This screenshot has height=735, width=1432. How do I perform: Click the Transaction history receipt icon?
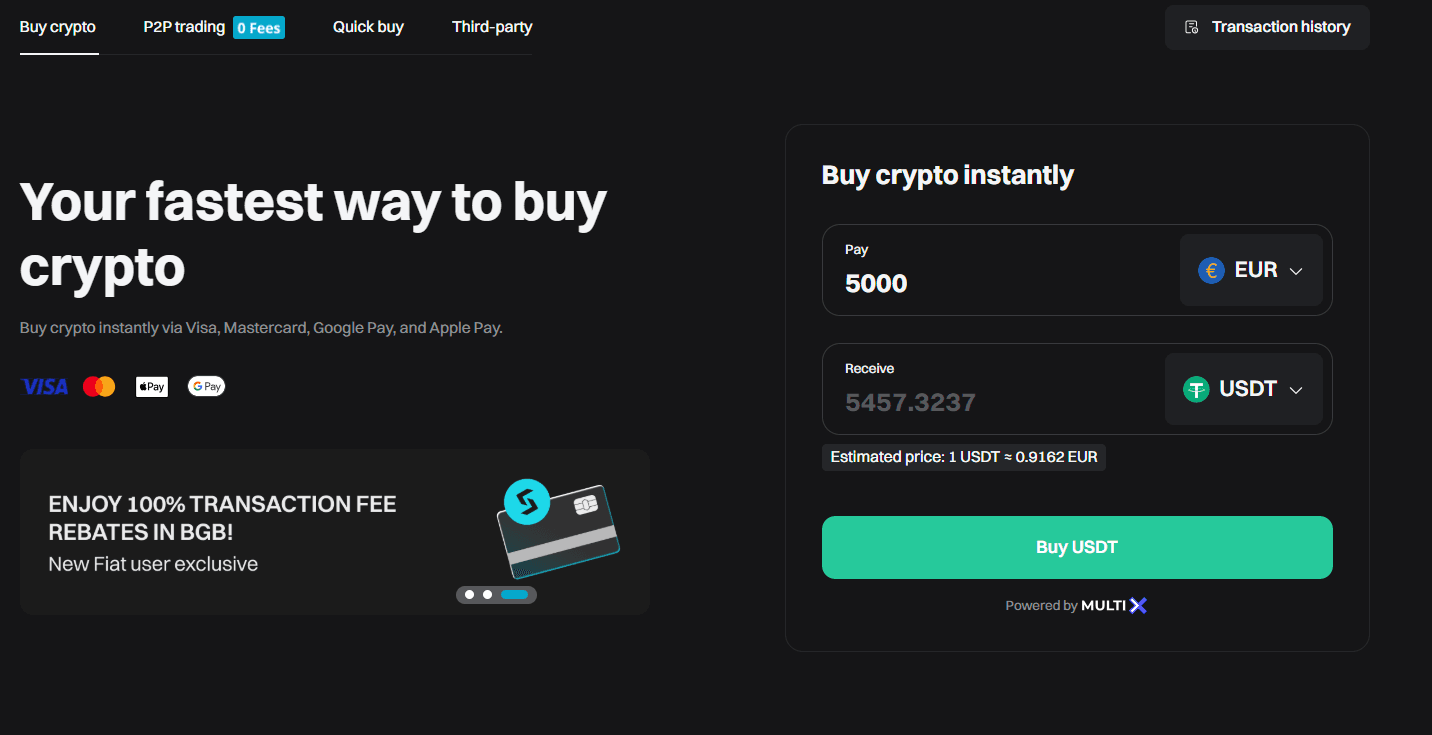click(1191, 27)
